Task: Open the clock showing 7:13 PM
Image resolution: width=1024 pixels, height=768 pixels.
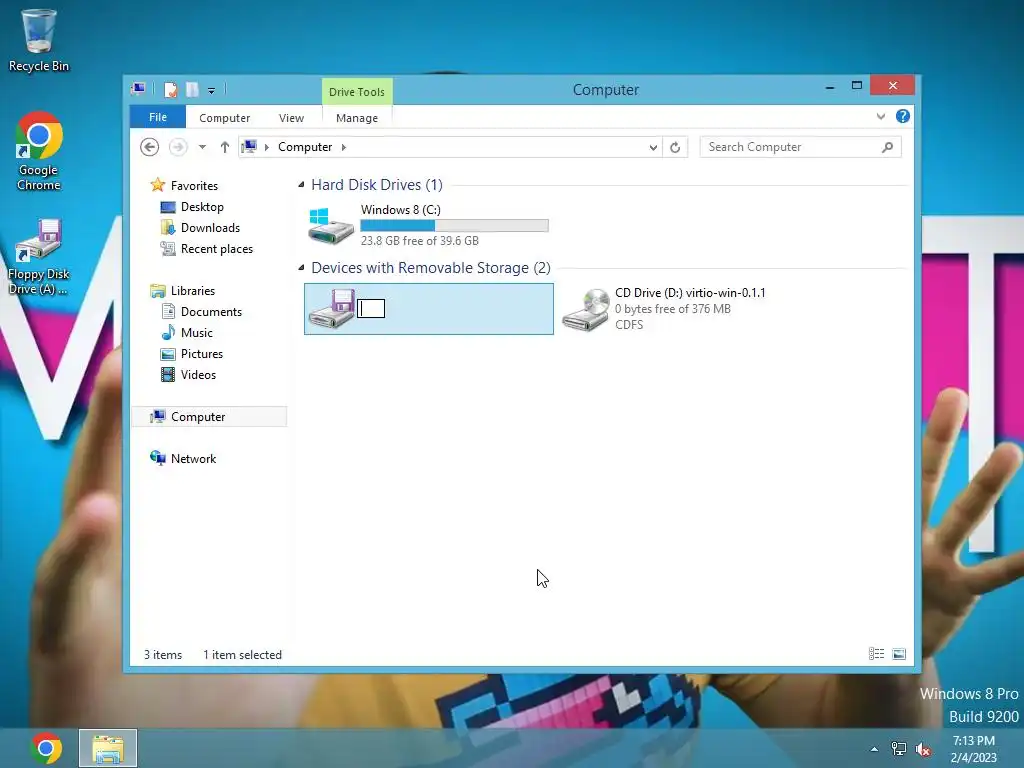Action: 974,749
